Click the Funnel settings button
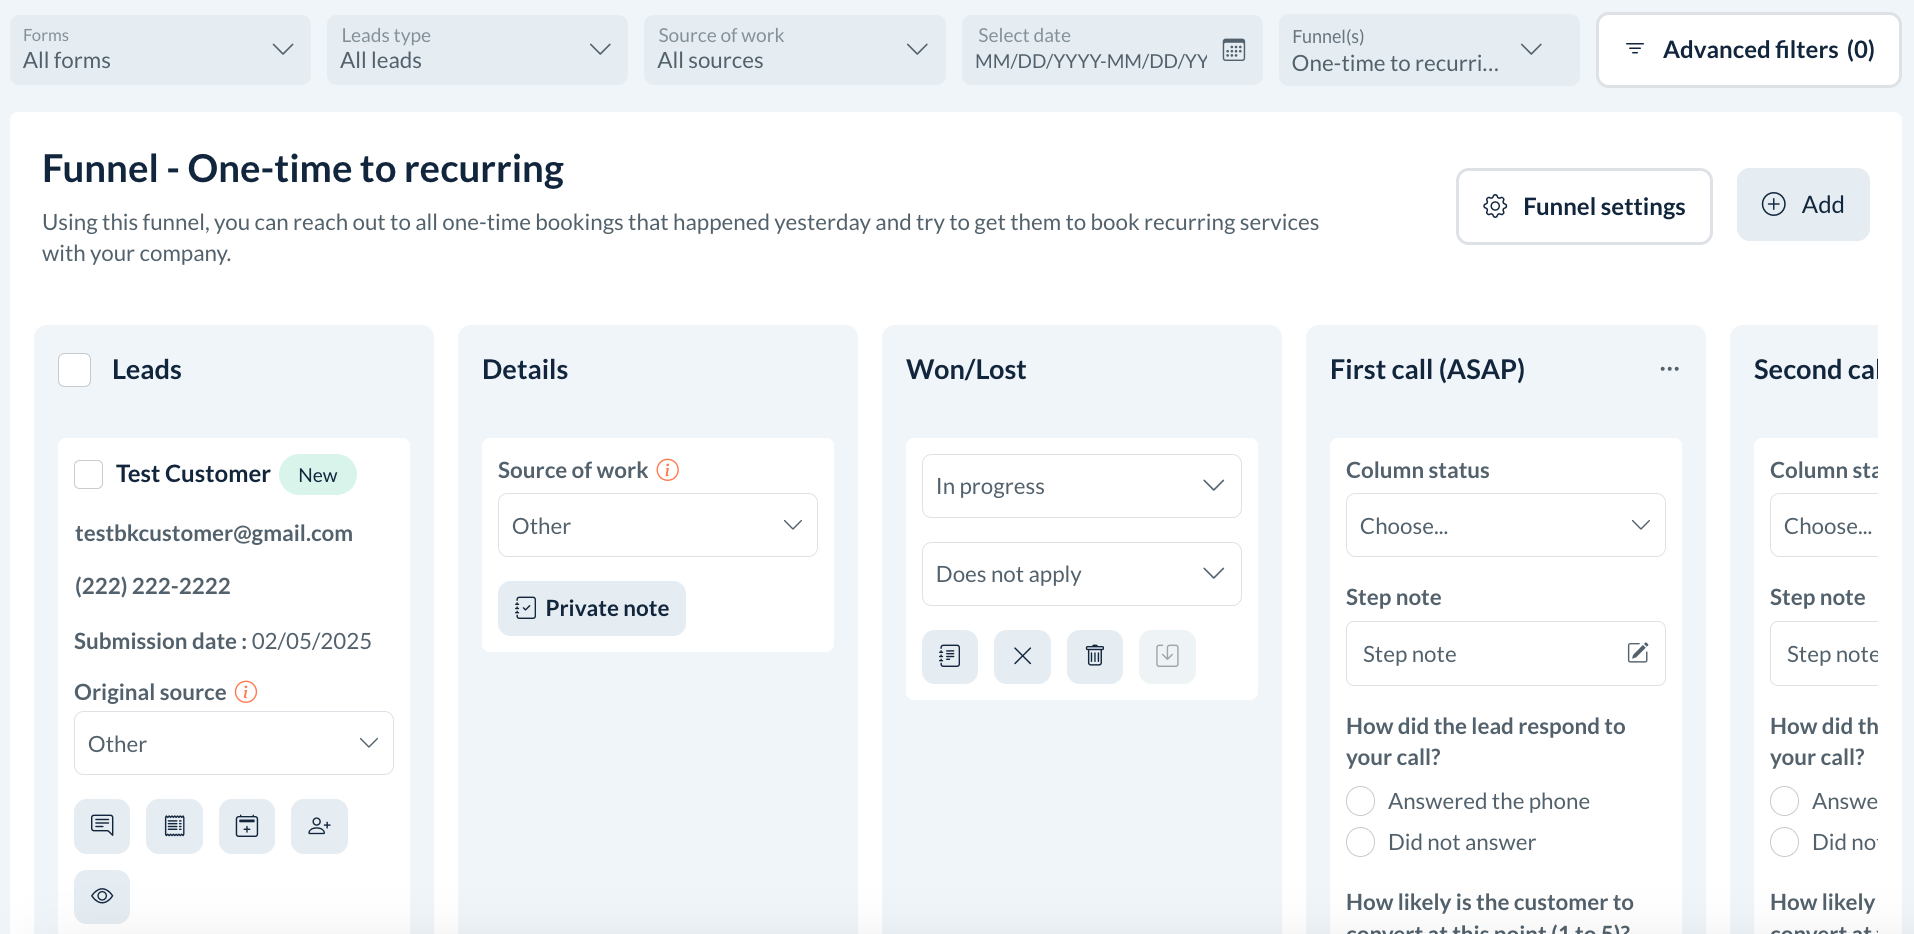This screenshot has height=934, width=1914. [1584, 206]
